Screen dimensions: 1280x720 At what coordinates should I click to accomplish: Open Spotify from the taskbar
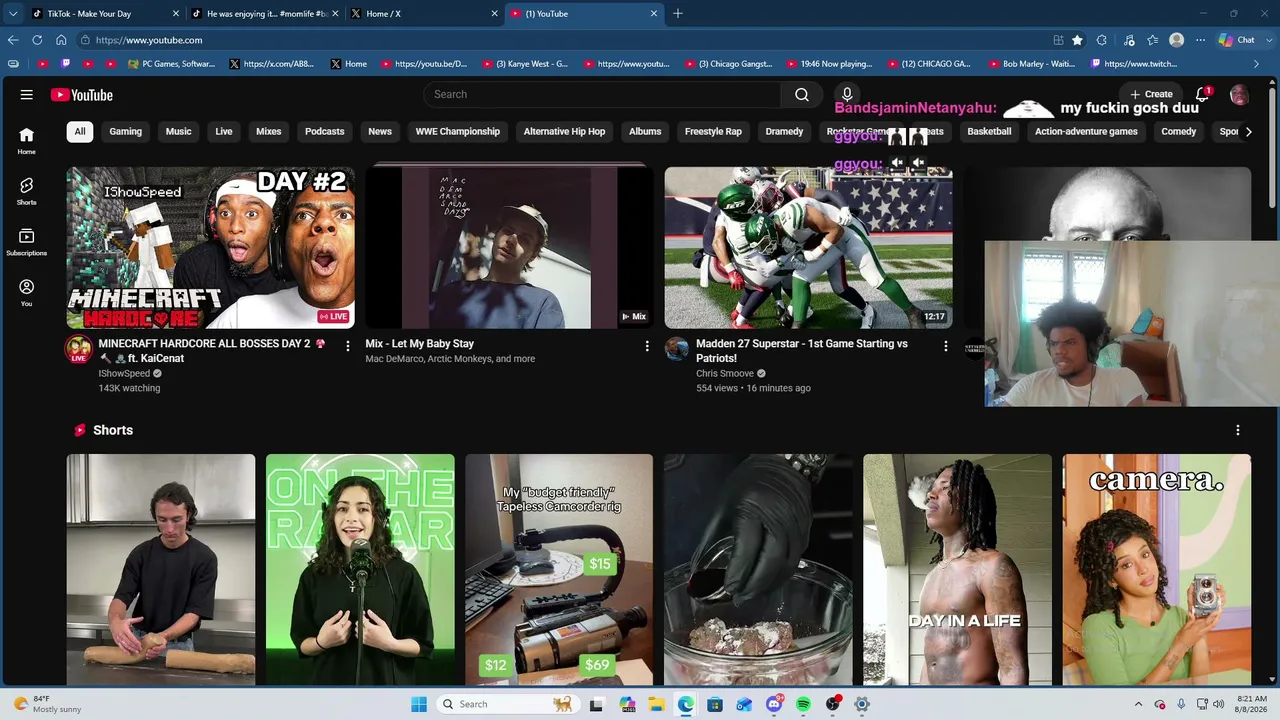coord(803,704)
